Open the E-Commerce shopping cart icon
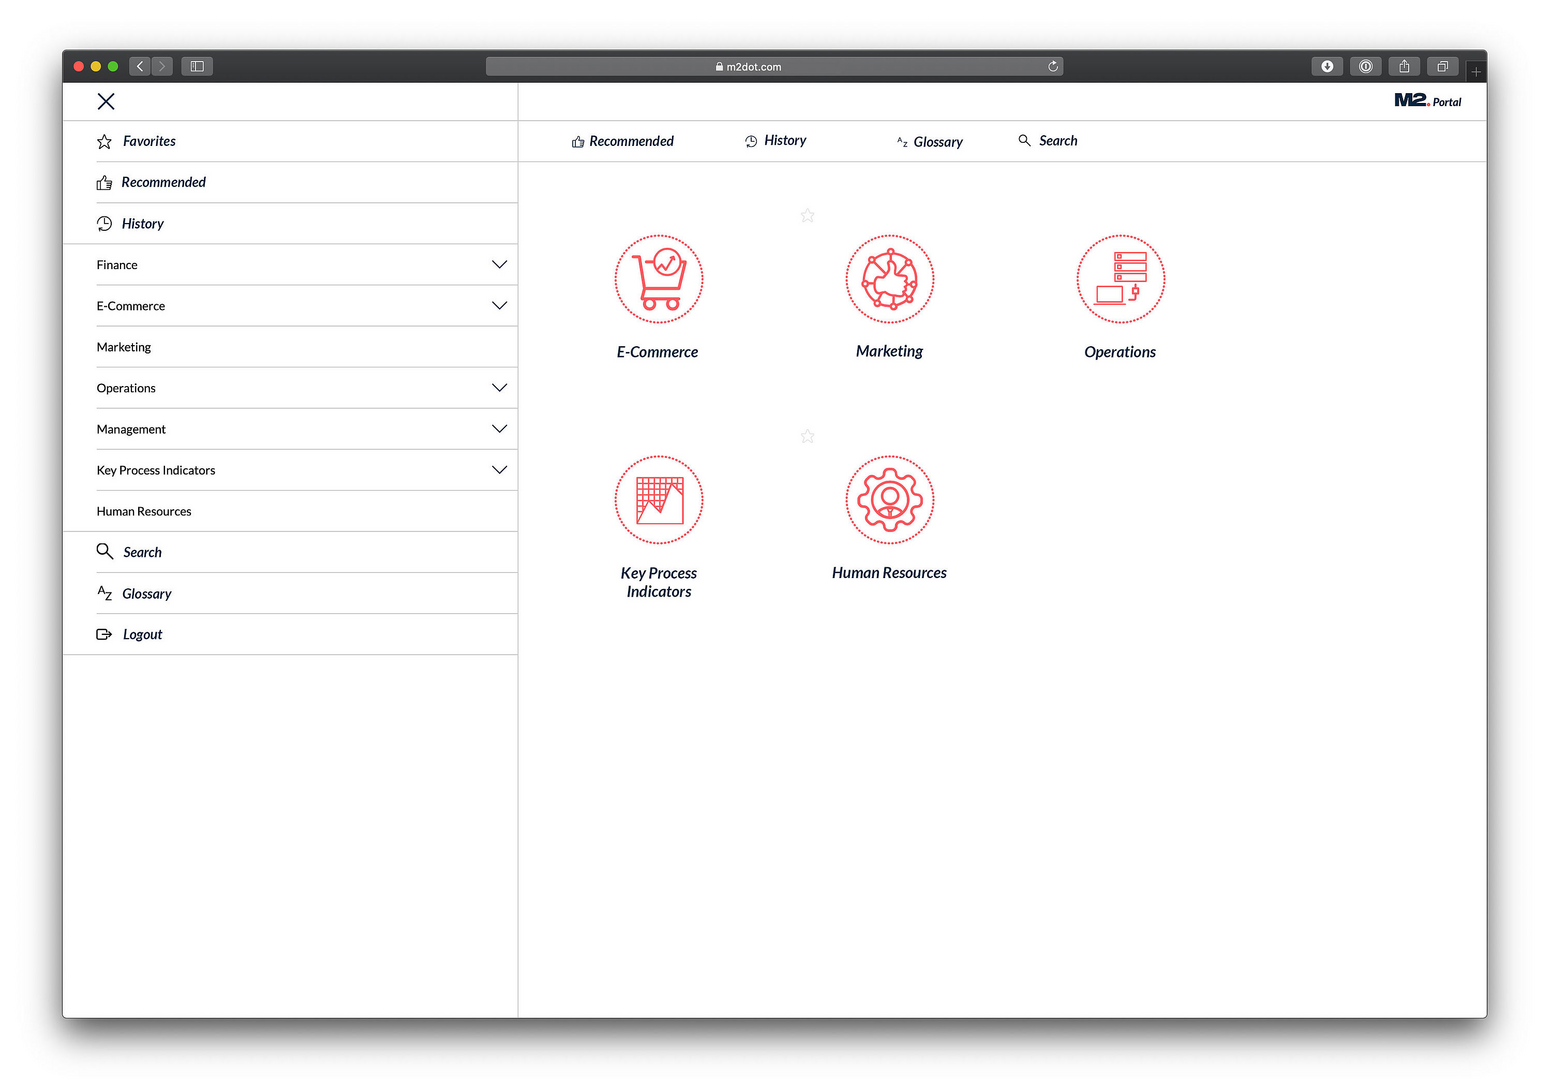The height and width of the screenshot is (1080, 1552). [x=658, y=279]
